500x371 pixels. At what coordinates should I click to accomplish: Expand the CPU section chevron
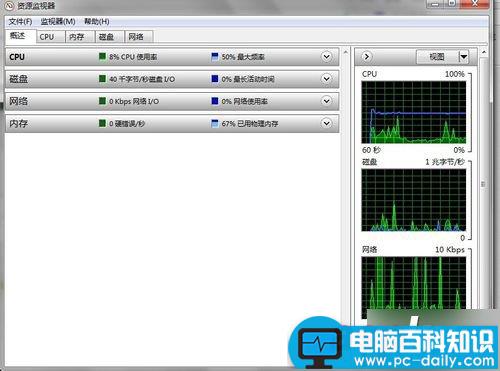pyautogui.click(x=327, y=57)
